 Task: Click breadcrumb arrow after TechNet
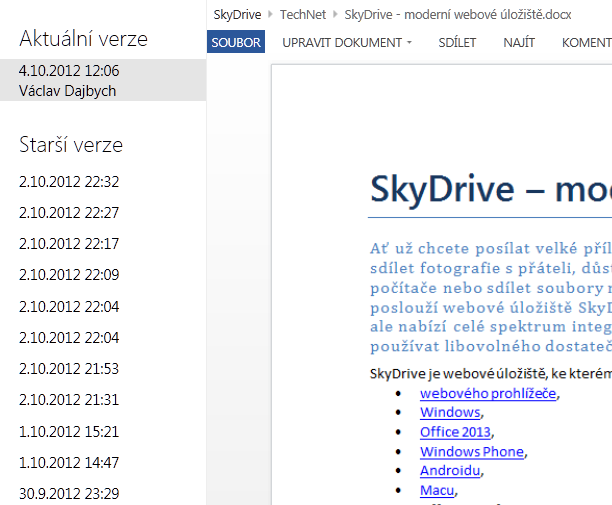point(335,15)
